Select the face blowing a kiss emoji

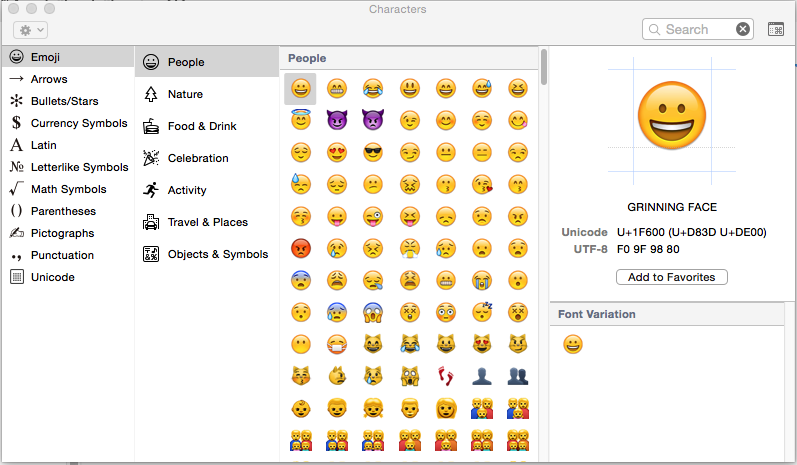pos(482,184)
